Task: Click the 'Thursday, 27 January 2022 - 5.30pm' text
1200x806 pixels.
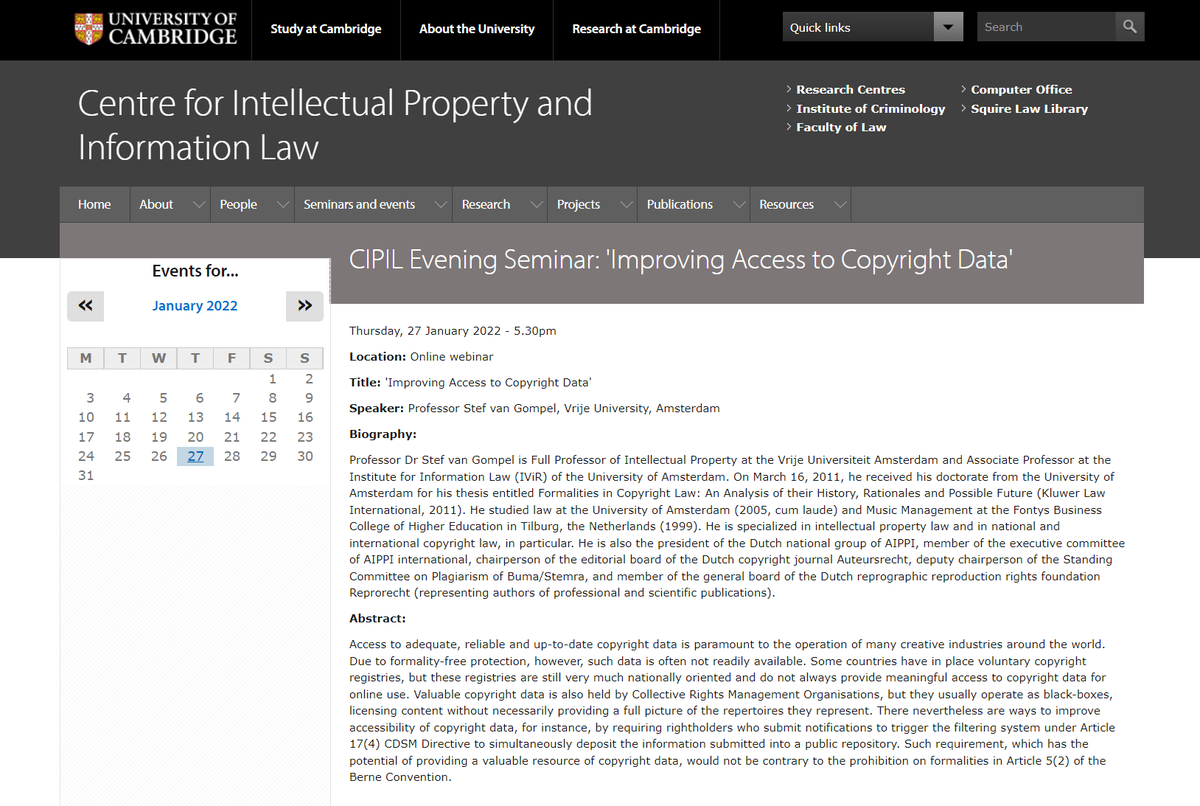Action: click(453, 331)
